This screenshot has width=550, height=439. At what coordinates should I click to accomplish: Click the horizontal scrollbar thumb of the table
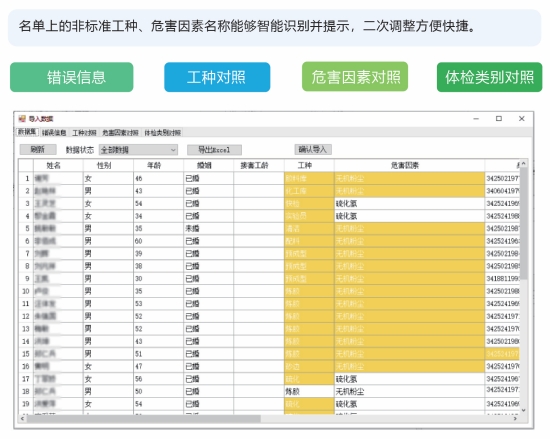pos(144,419)
